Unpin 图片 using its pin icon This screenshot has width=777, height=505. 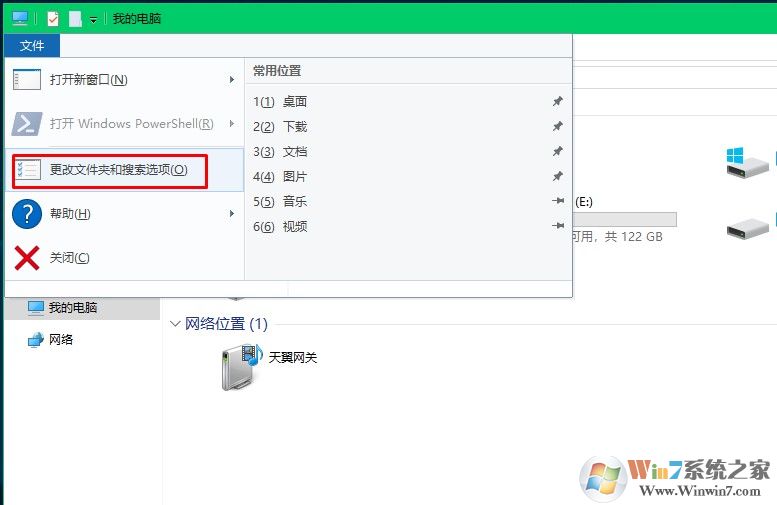click(x=558, y=176)
